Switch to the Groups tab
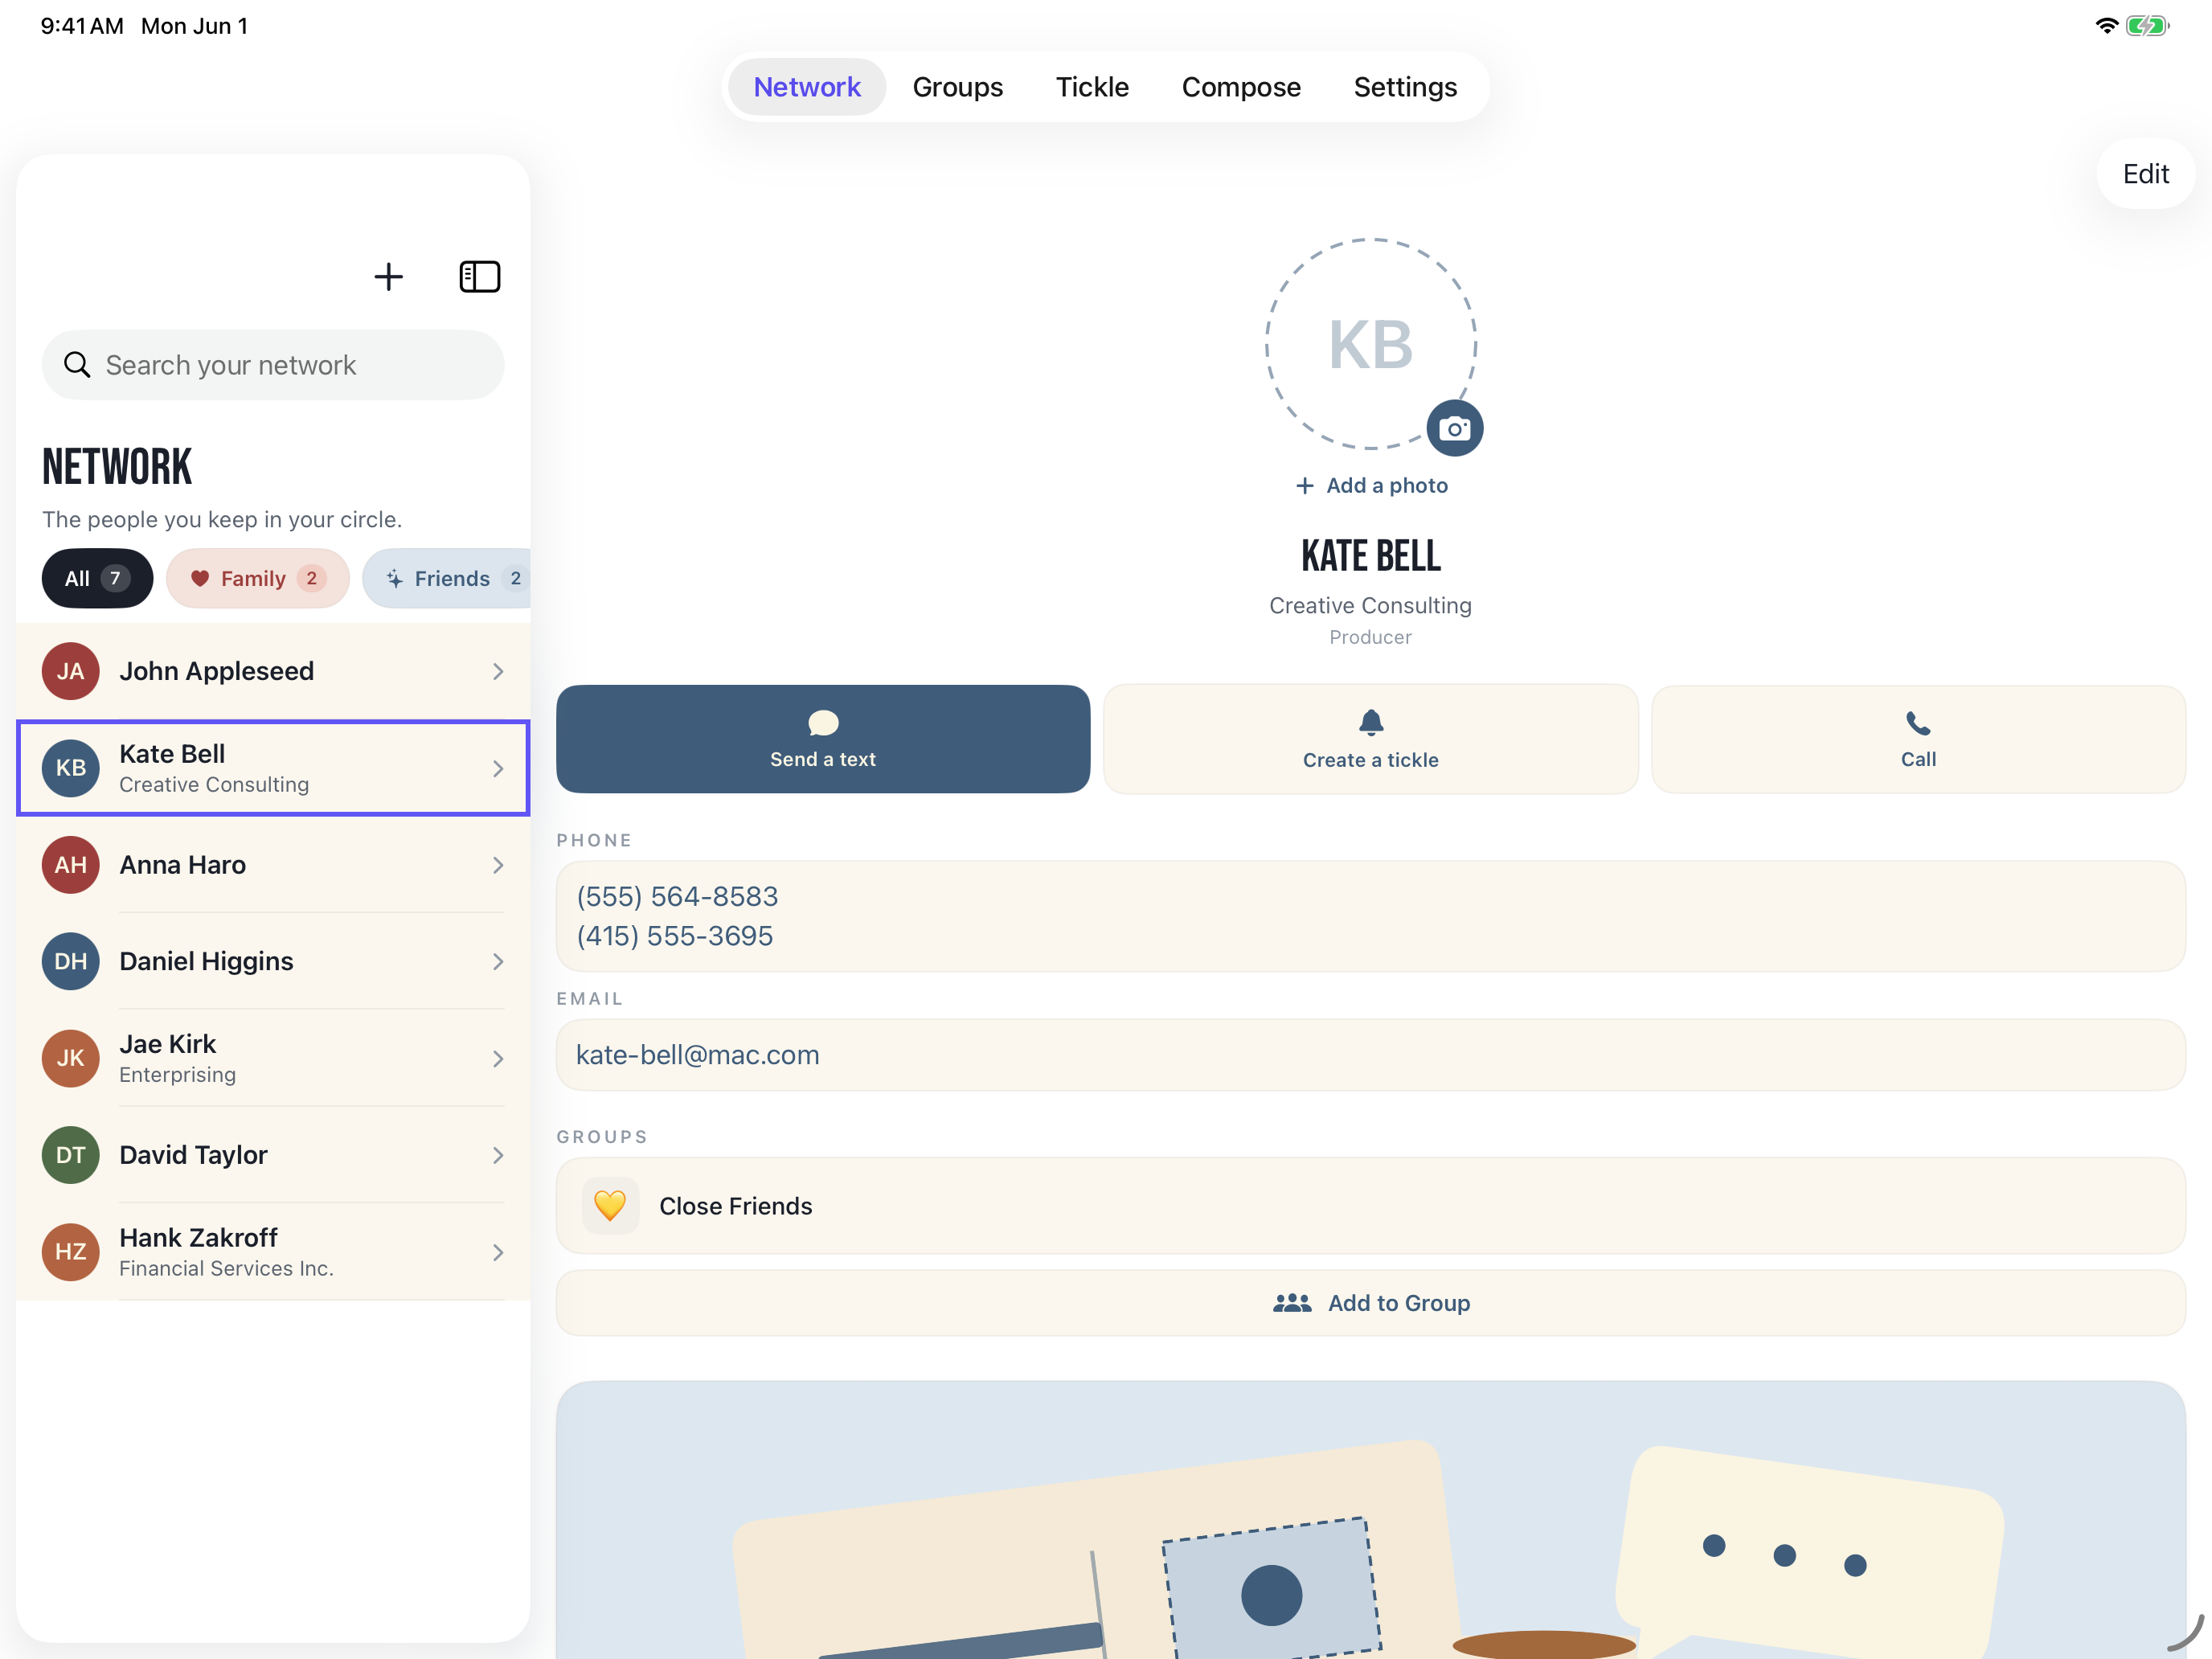Image resolution: width=2212 pixels, height=1659 pixels. 958,87
